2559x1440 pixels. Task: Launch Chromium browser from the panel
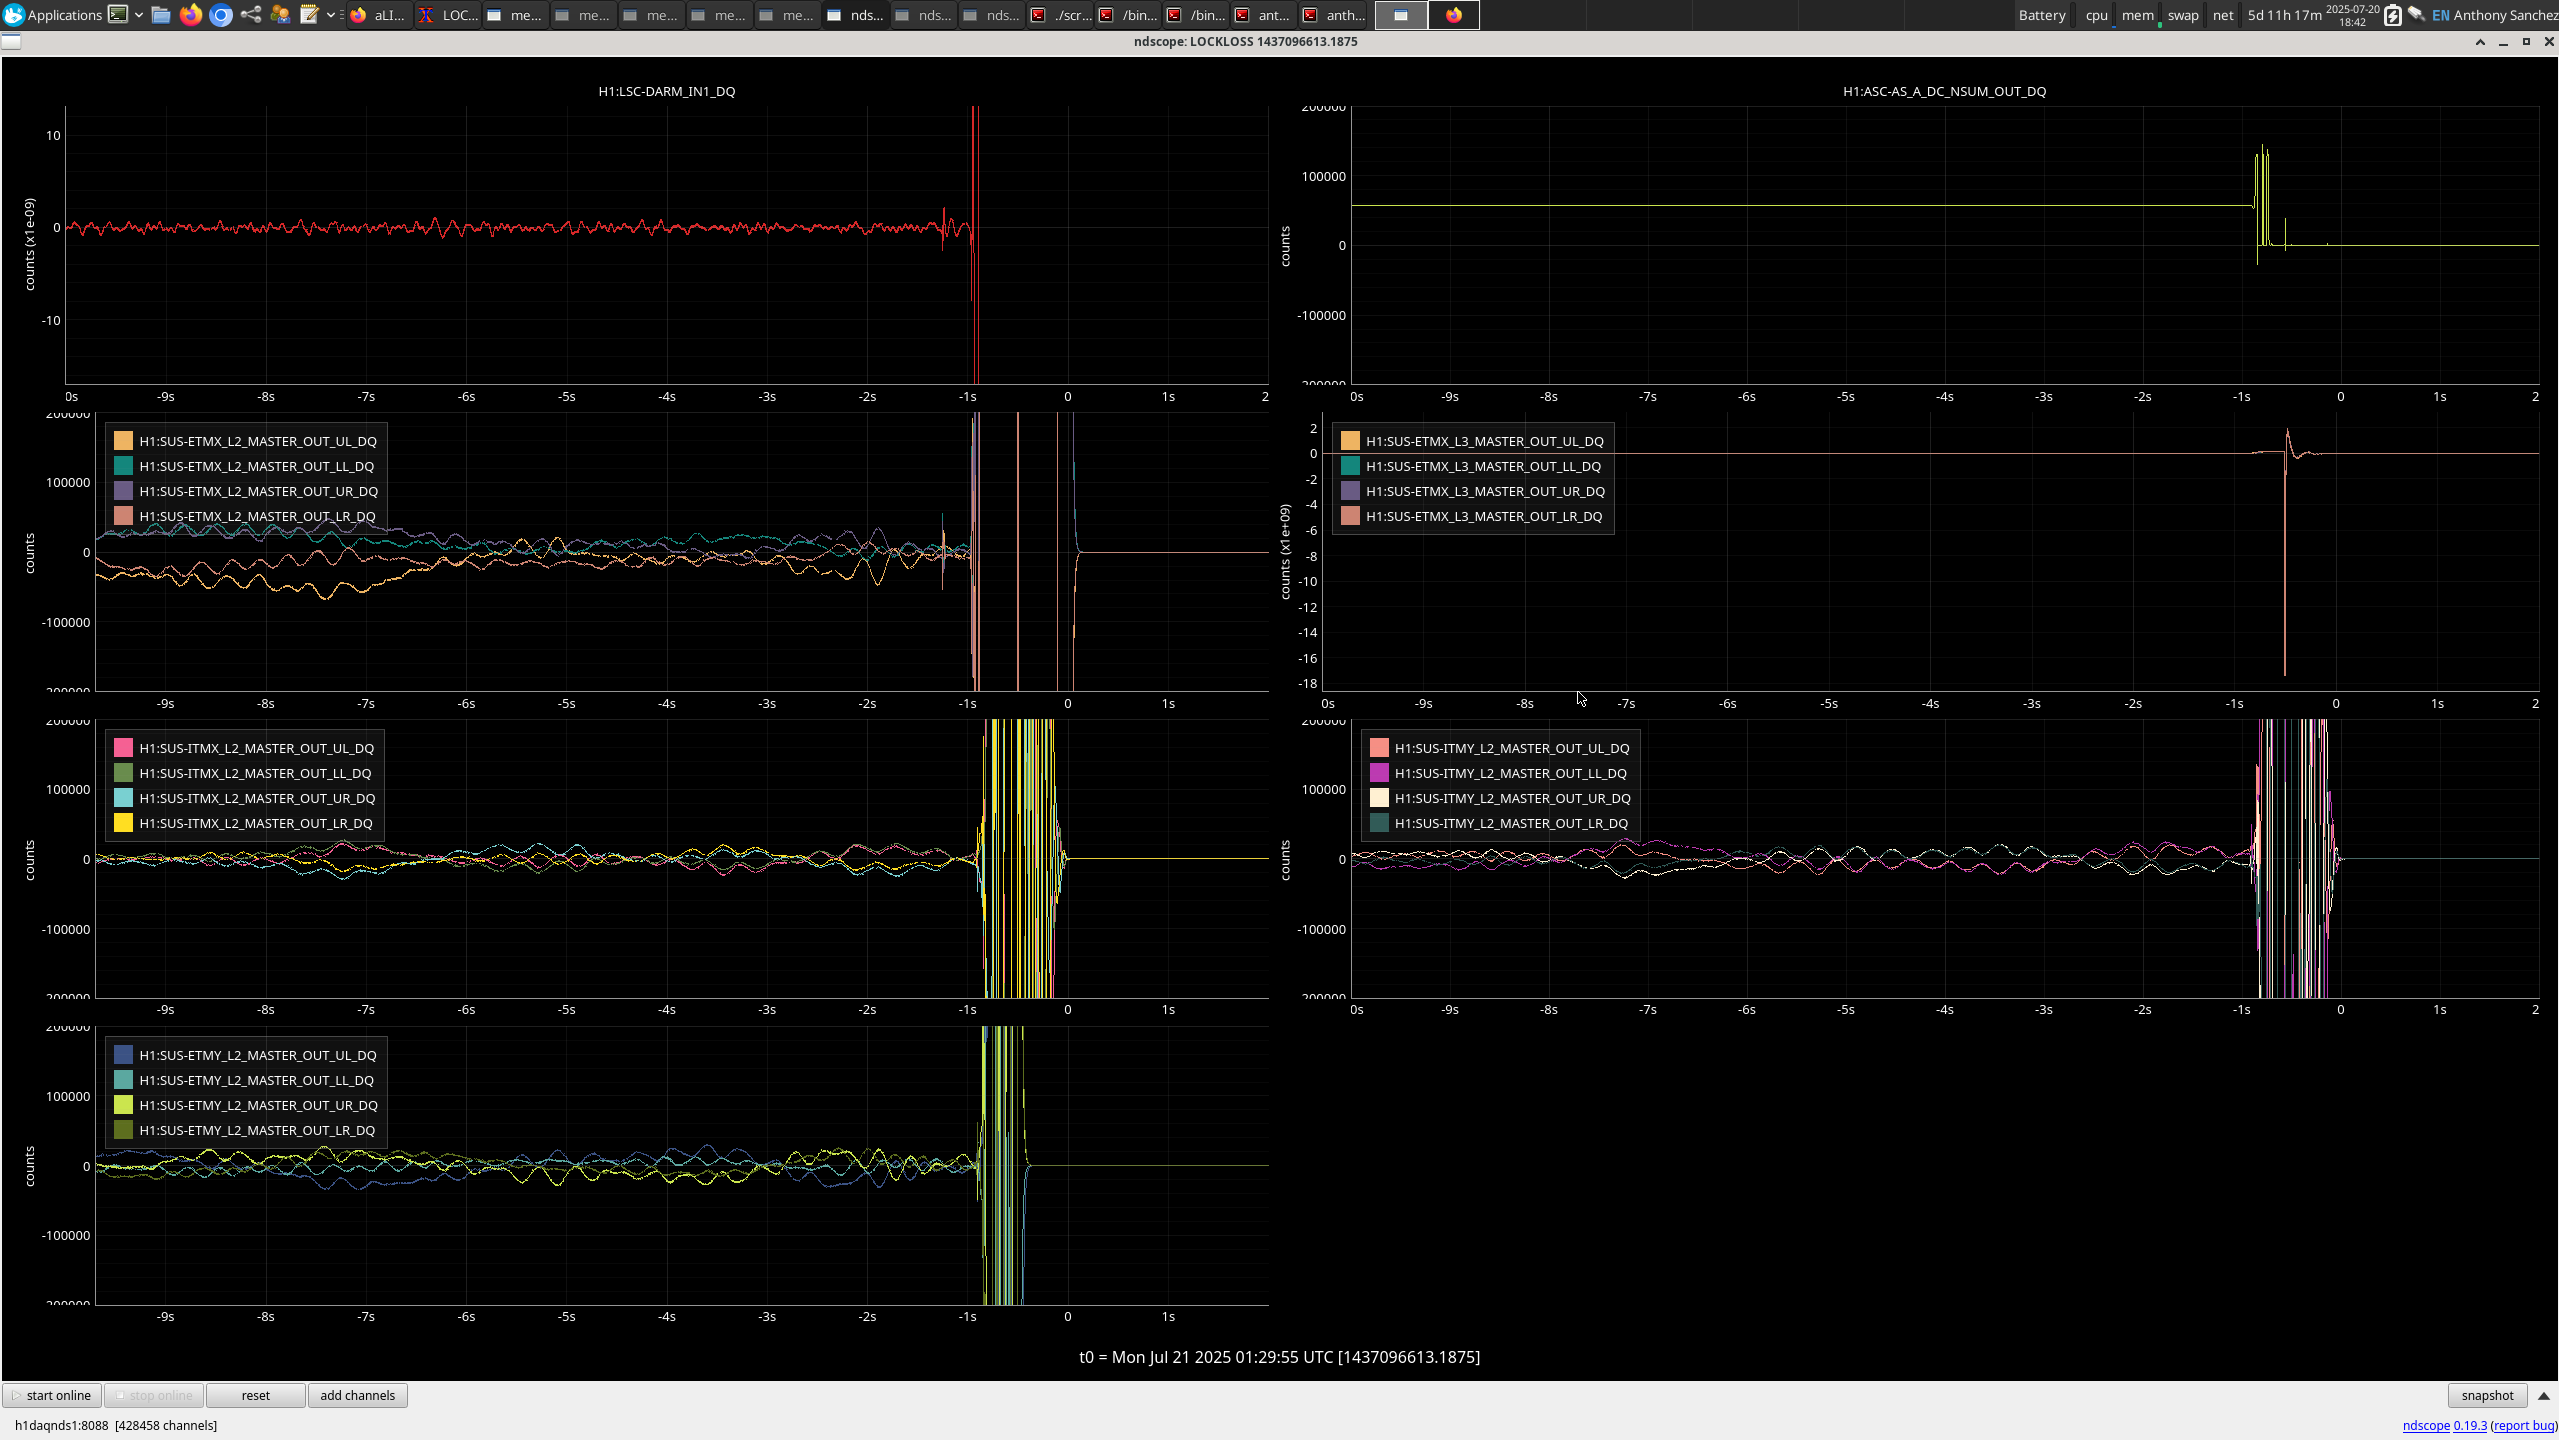tap(221, 15)
